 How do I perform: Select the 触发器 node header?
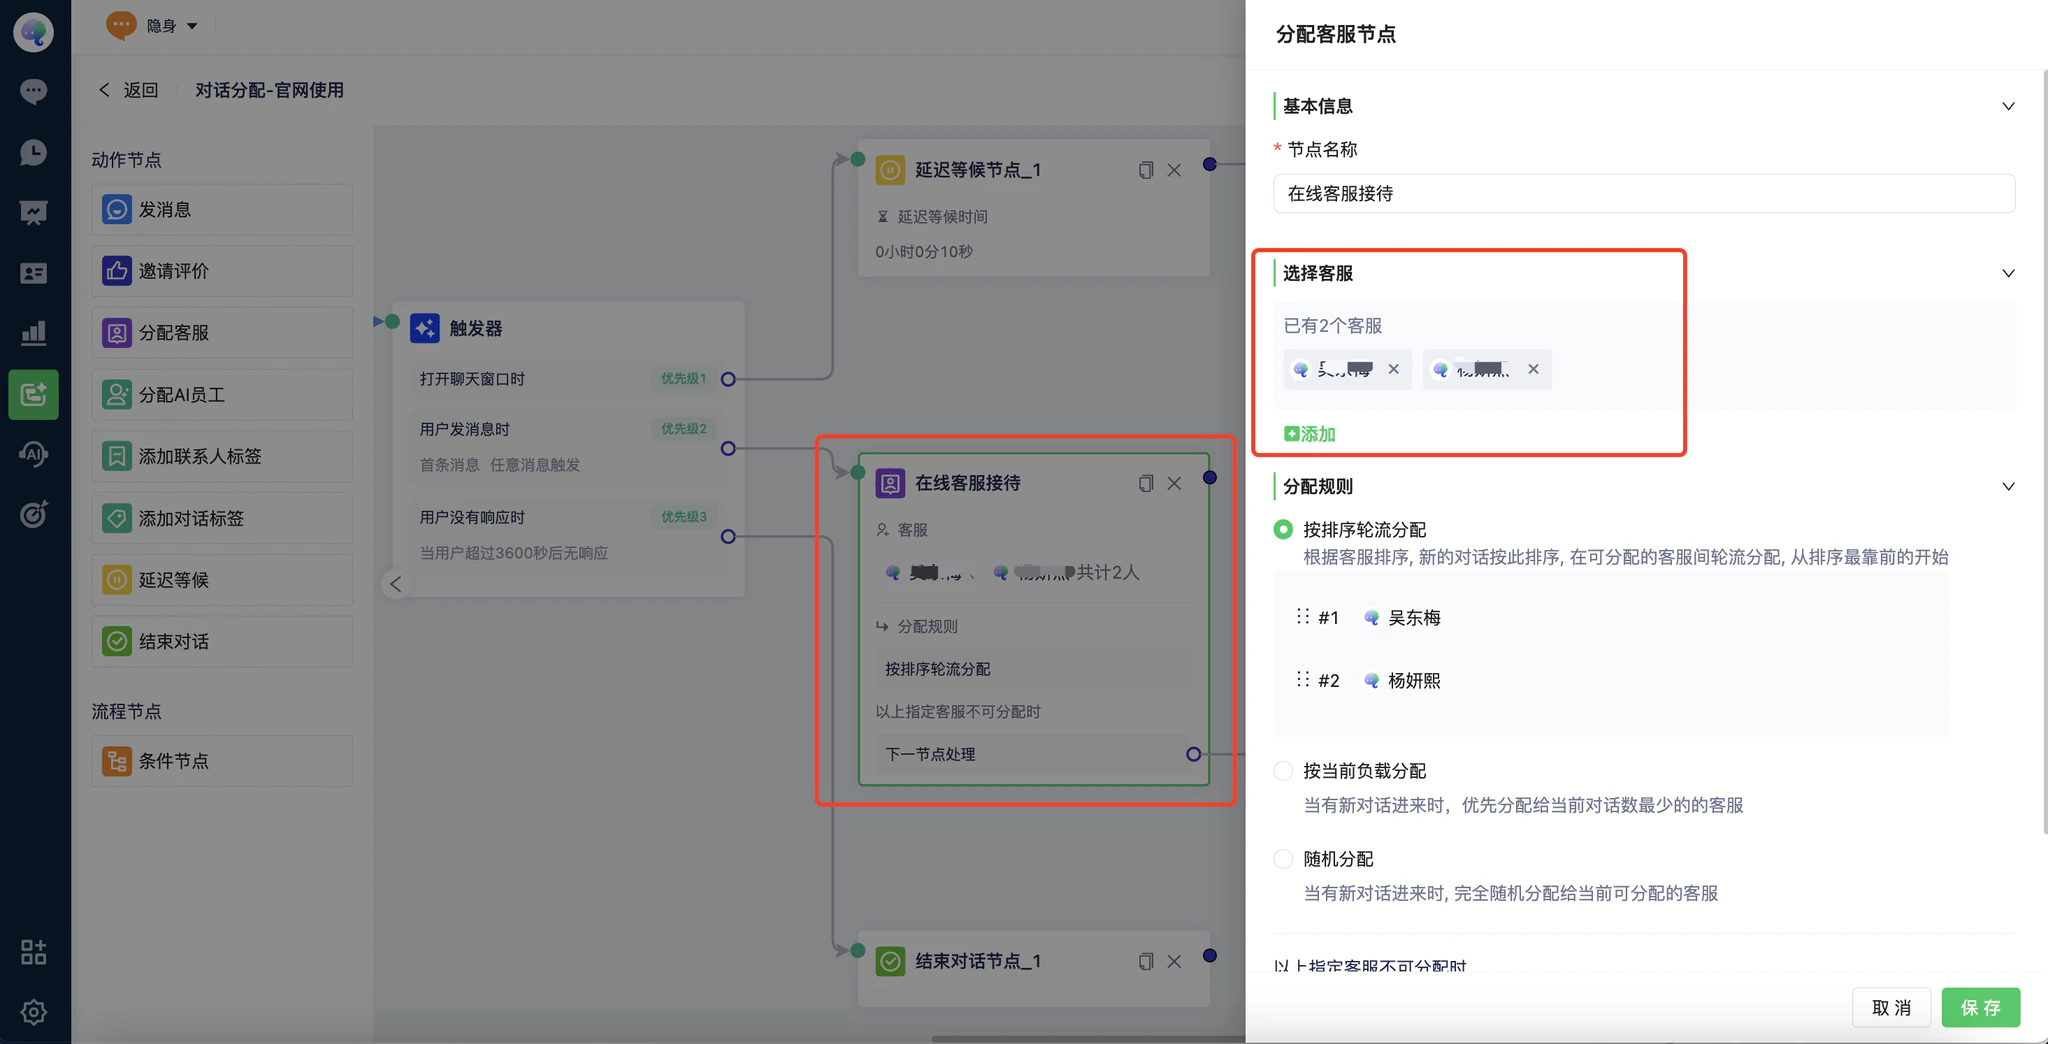[x=568, y=328]
